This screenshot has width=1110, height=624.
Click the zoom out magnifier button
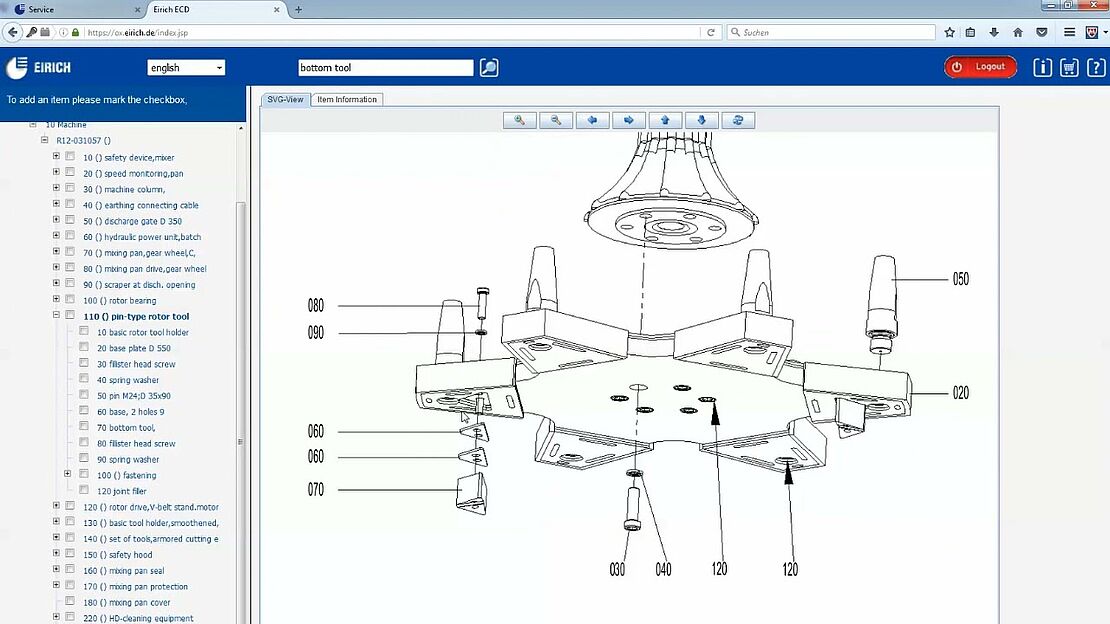[x=556, y=120]
